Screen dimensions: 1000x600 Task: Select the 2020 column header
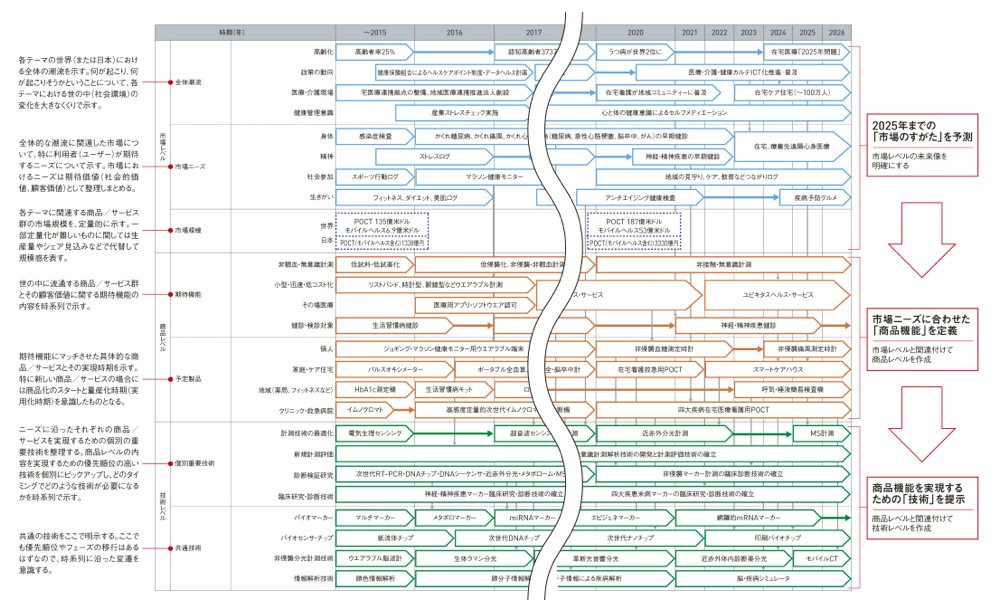[635, 32]
